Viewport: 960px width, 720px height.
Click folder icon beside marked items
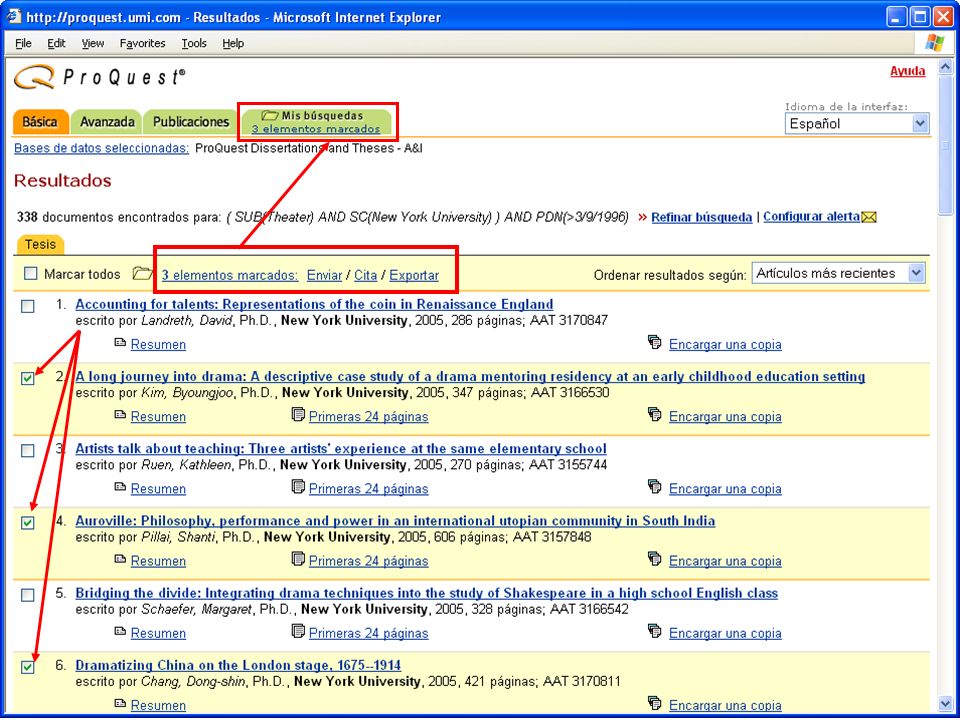point(143,274)
